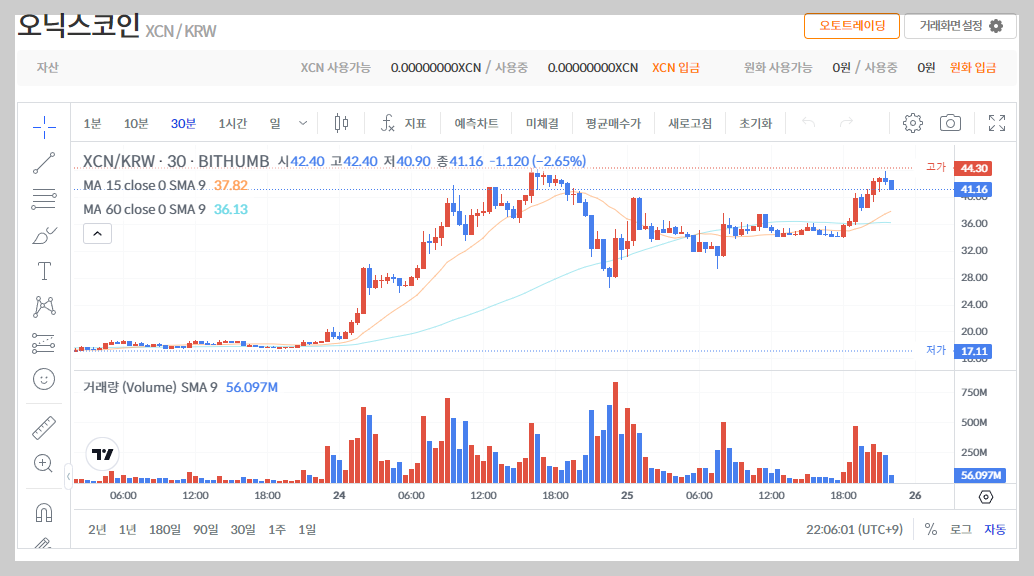Screen dimensions: 1034x576
Task: Set chart range to 1년
Action: point(127,529)
